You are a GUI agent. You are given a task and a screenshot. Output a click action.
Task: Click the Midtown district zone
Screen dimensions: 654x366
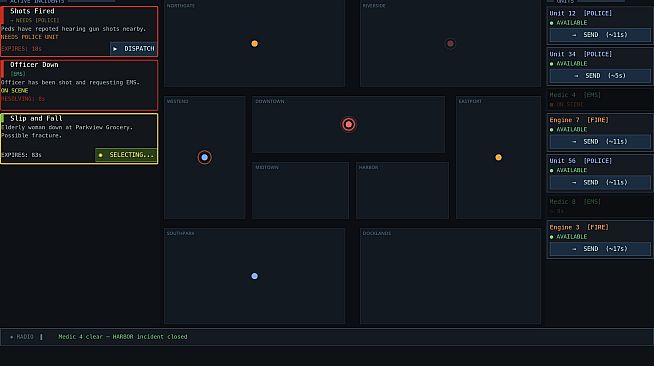click(x=300, y=191)
